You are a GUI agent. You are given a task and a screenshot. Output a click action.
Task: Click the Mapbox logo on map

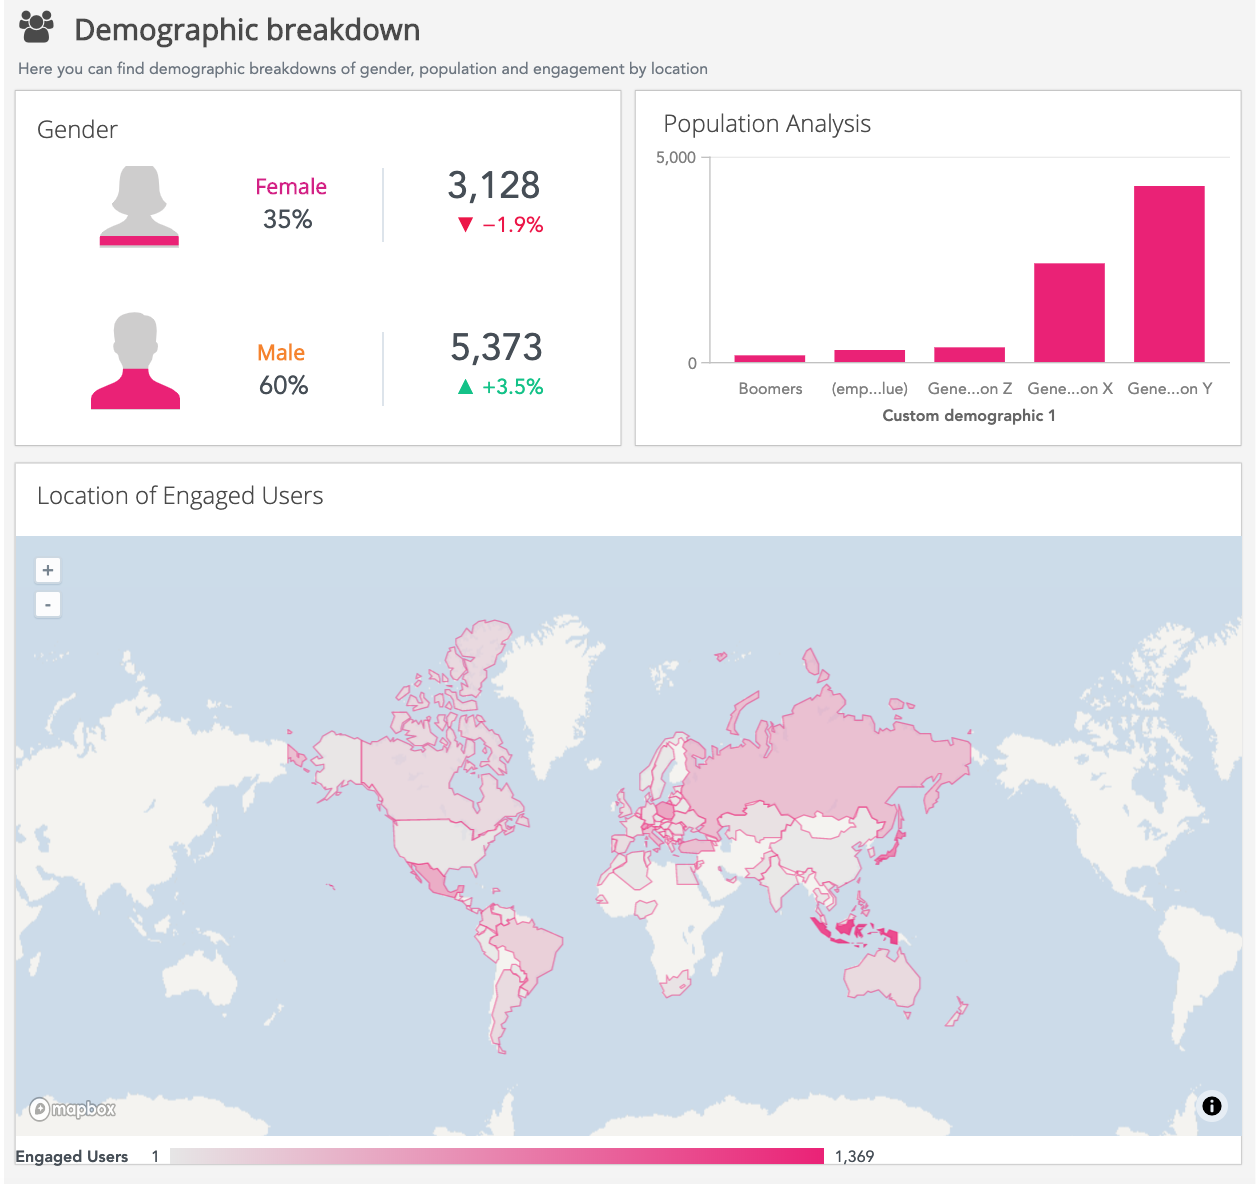(73, 1109)
